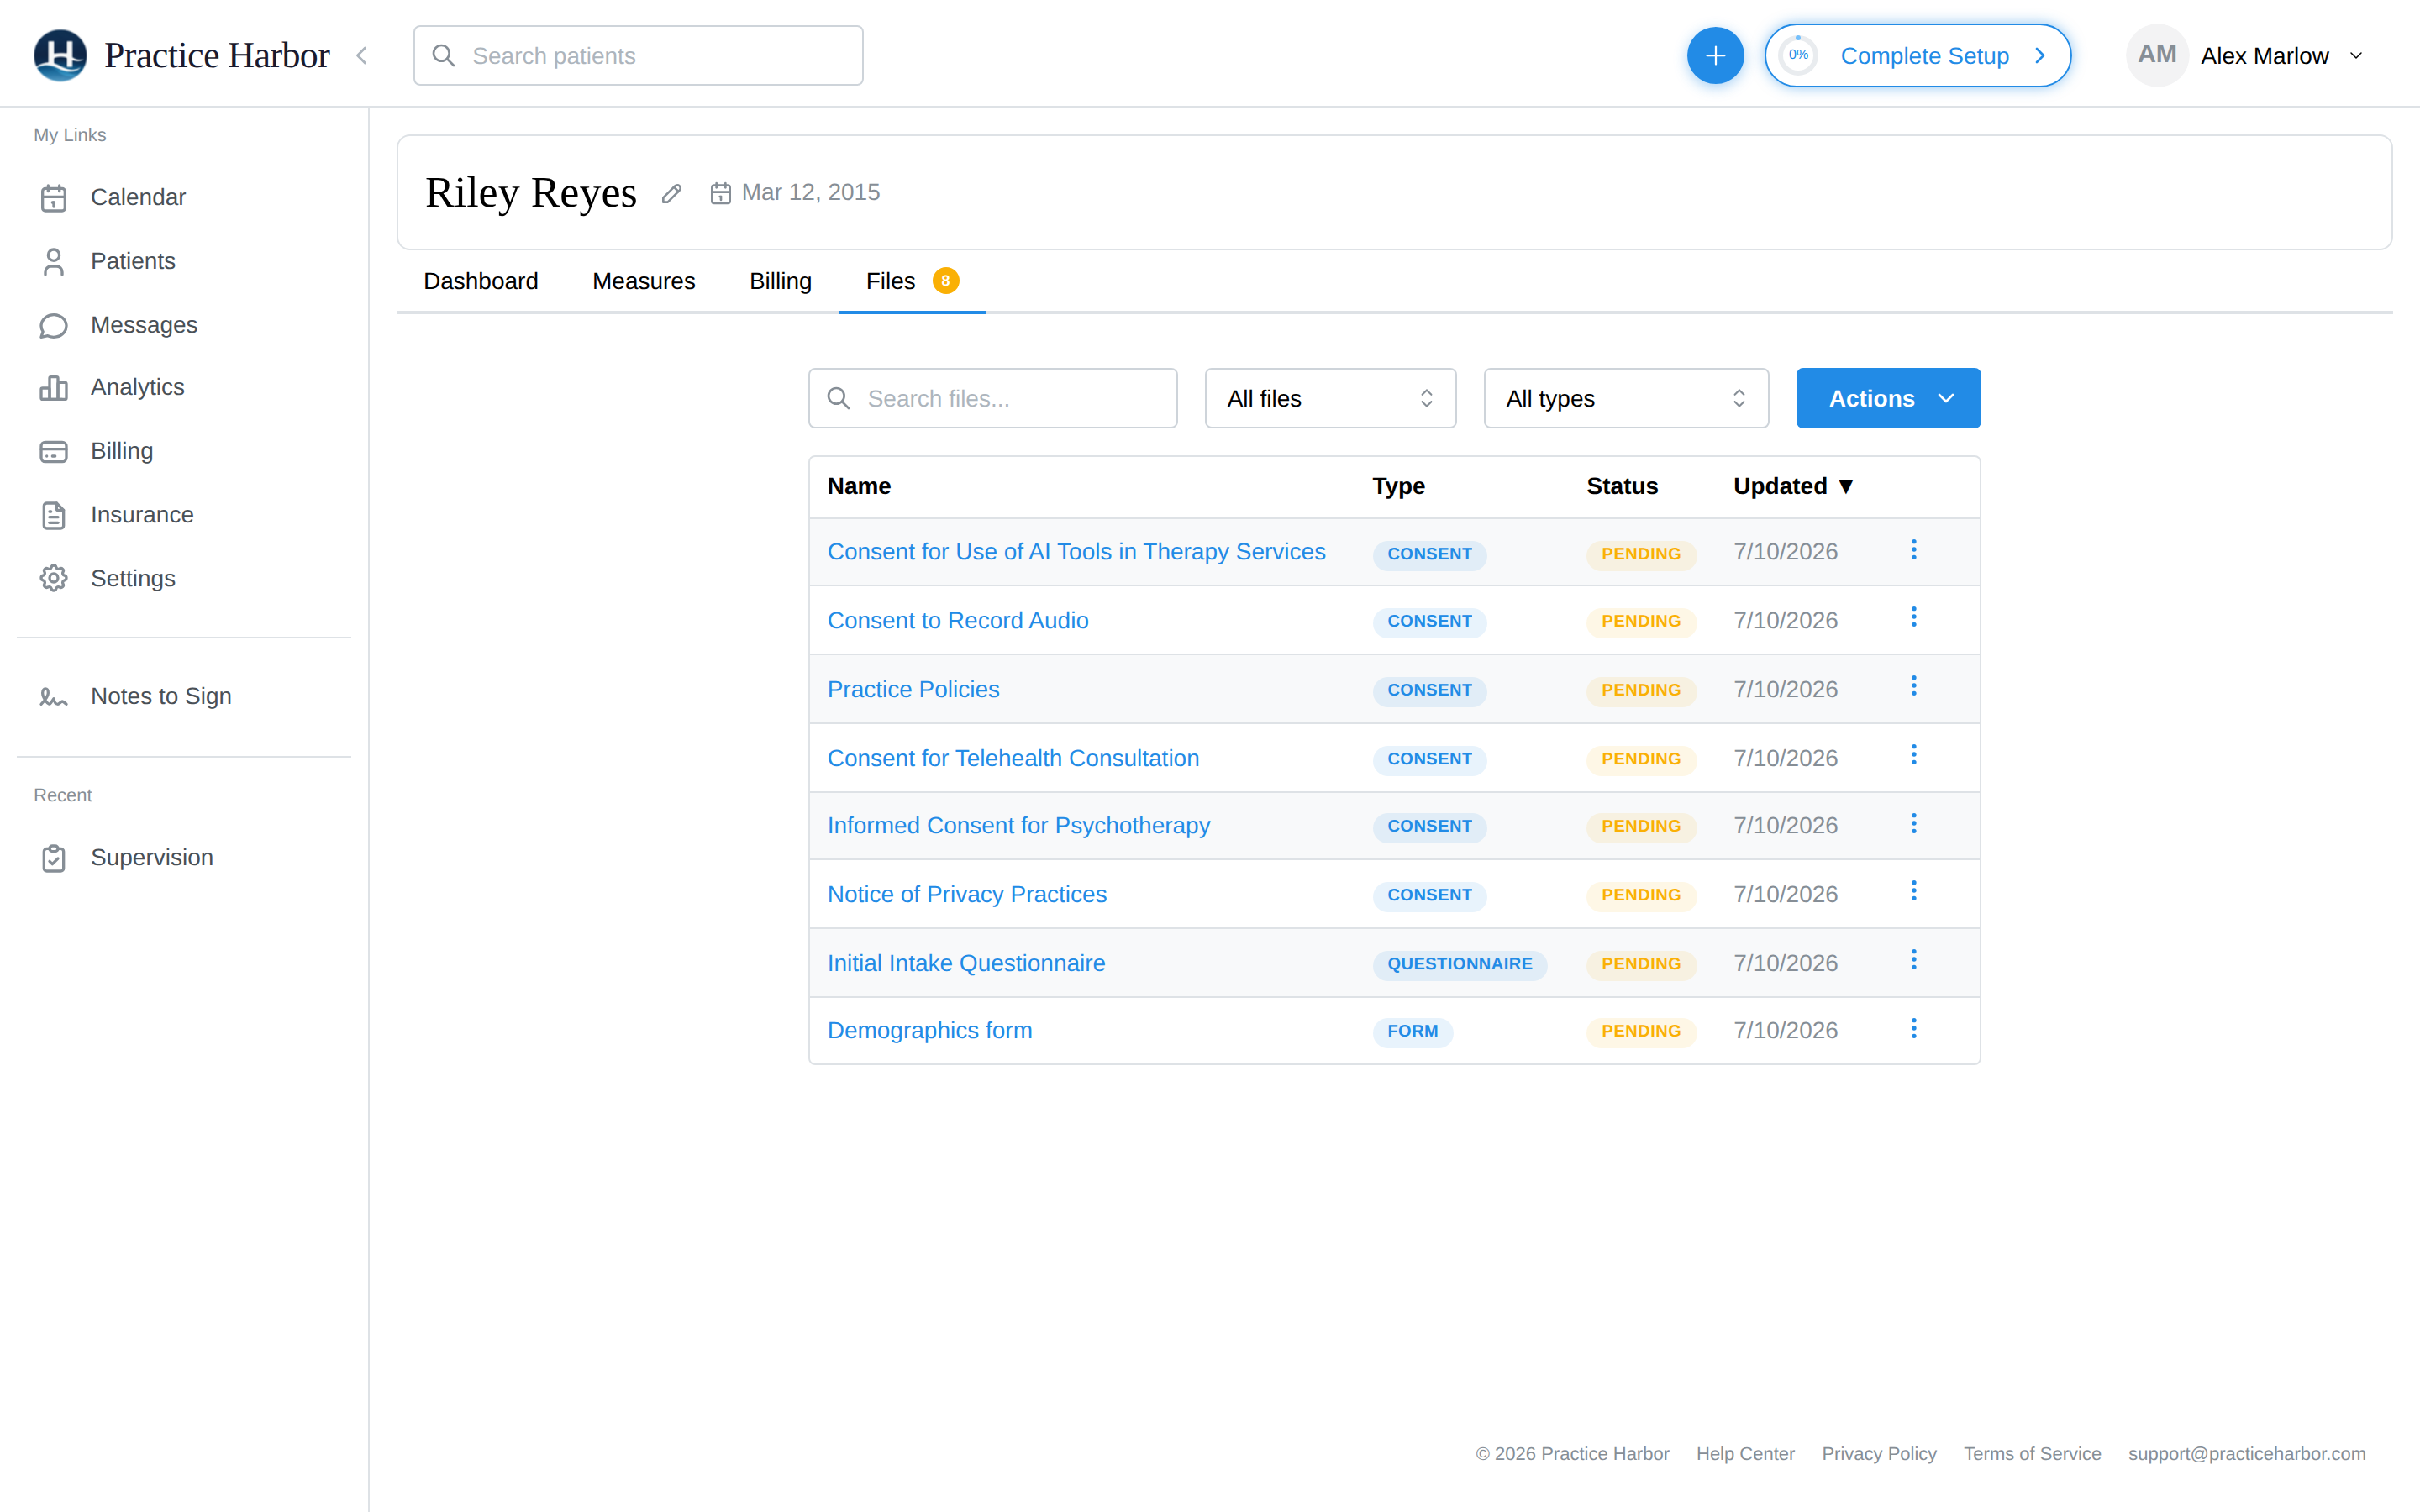Image resolution: width=2420 pixels, height=1512 pixels.
Task: Open the Patients sidebar icon
Action: (54, 262)
